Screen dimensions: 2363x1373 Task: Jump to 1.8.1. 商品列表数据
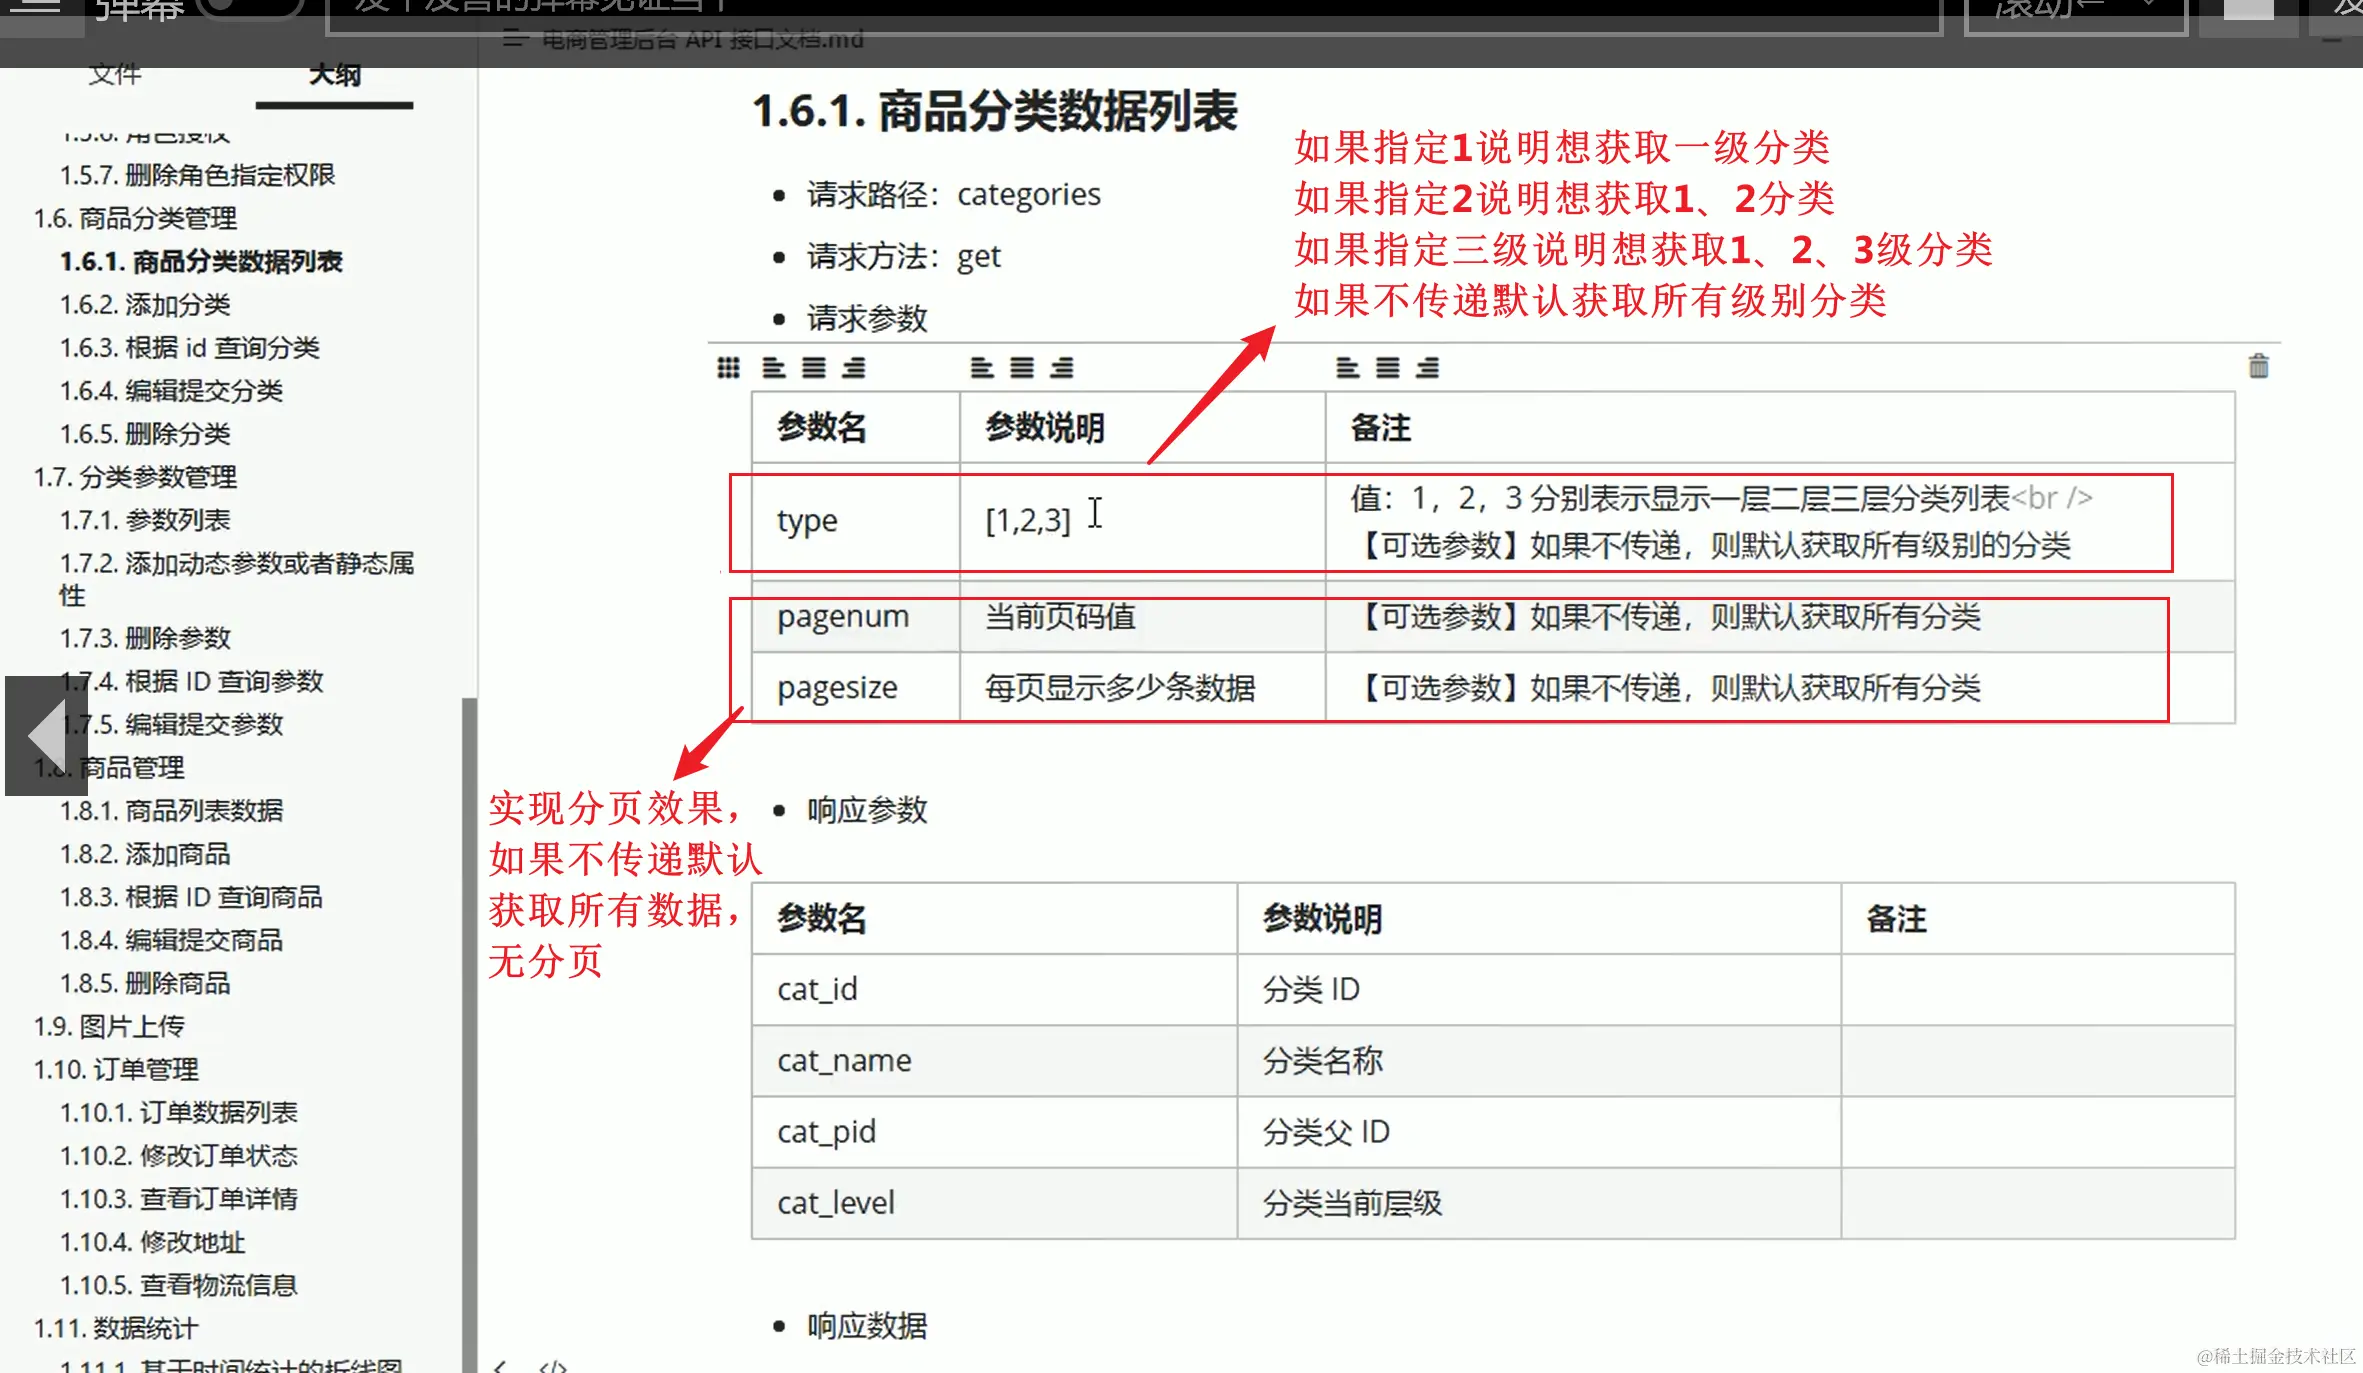171,810
